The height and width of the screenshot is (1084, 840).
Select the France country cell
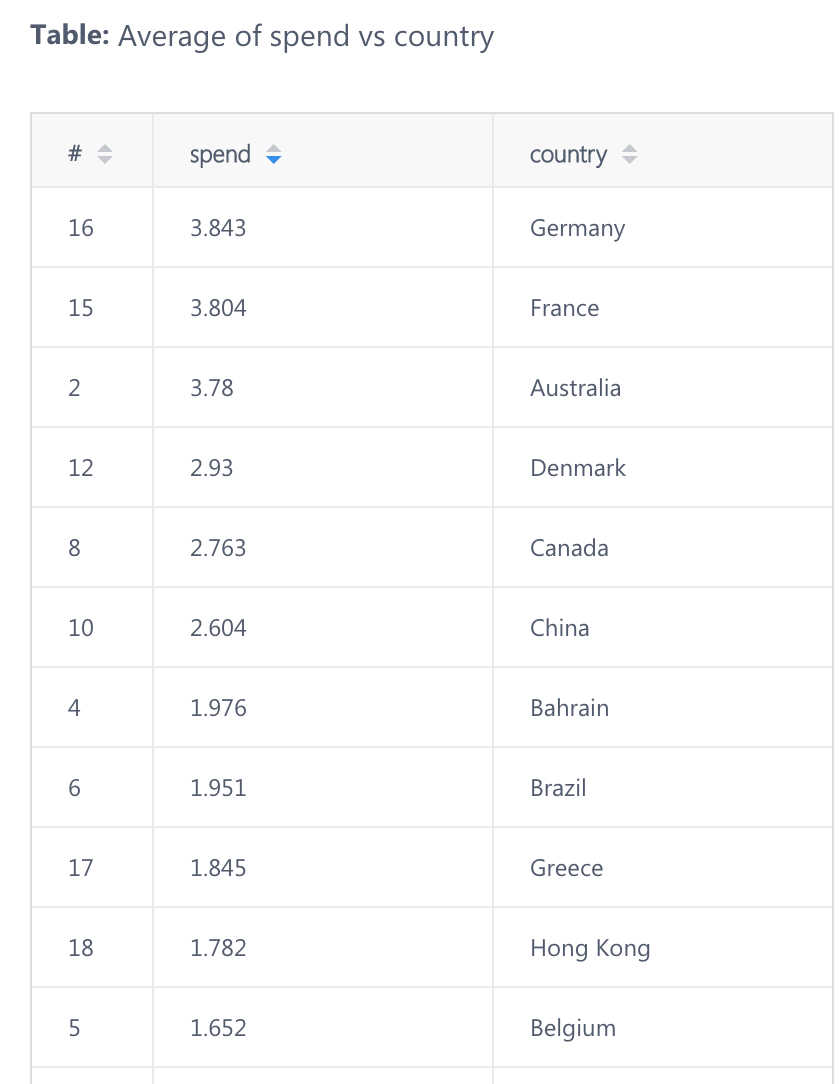click(x=564, y=308)
